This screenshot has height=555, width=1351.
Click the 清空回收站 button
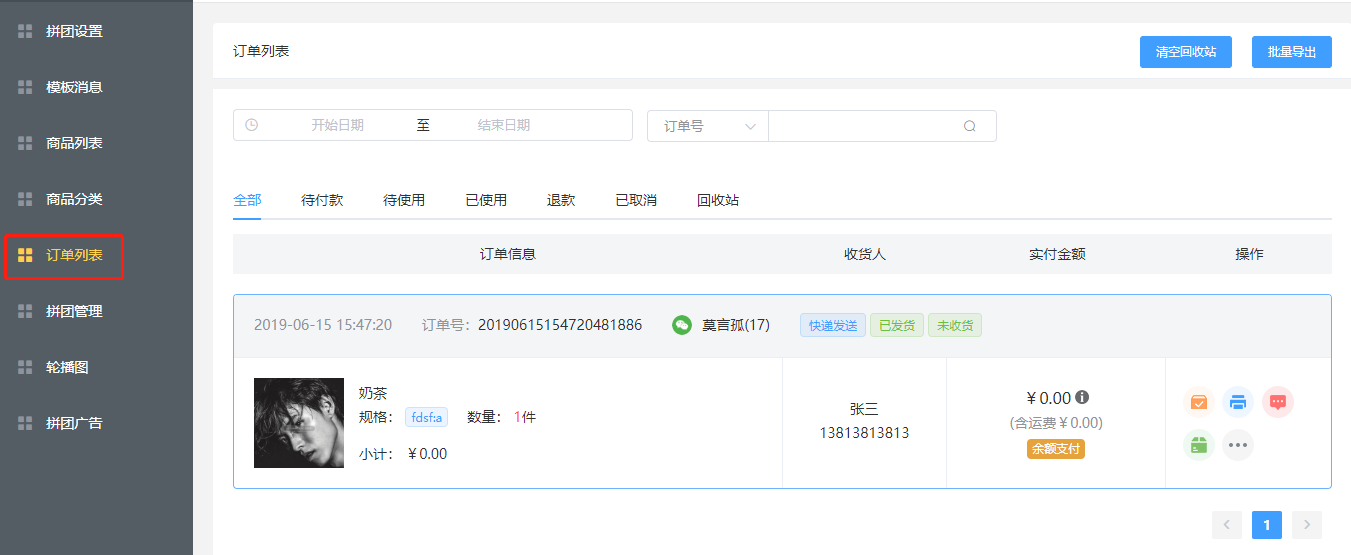tap(1185, 52)
